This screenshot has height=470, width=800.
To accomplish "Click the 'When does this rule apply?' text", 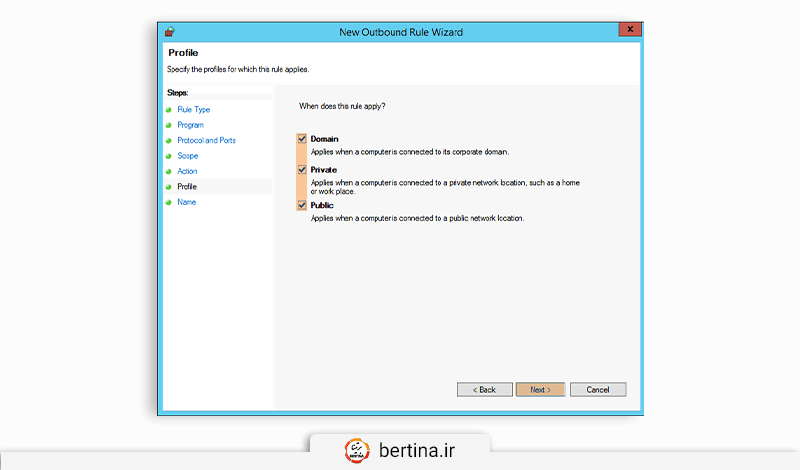I will coord(343,105).
